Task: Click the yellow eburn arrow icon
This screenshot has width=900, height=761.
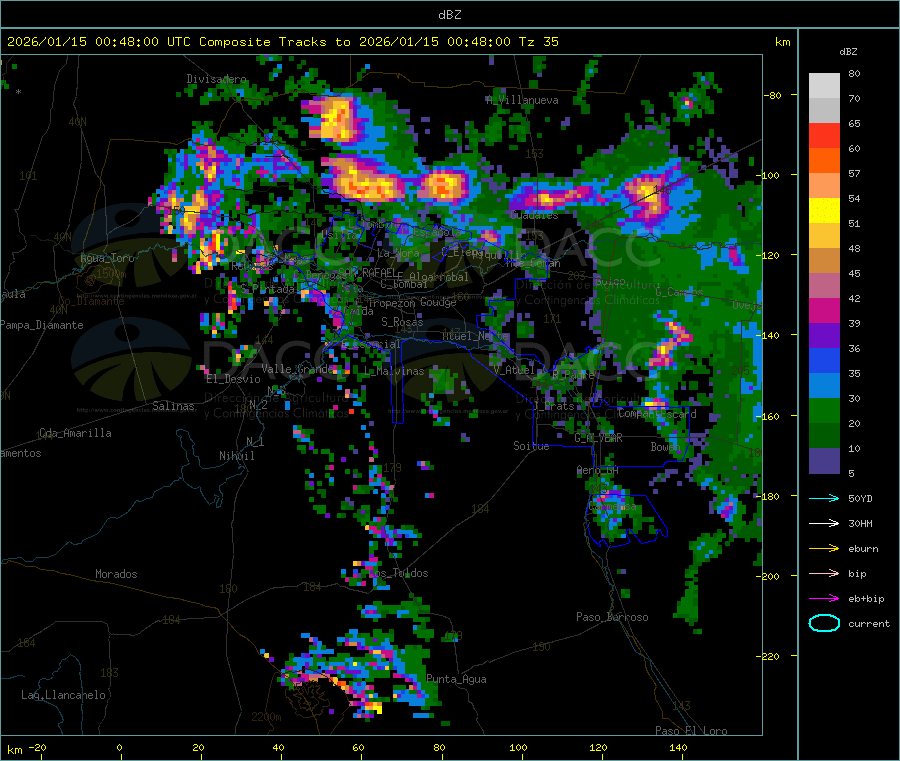Action: coord(824,549)
